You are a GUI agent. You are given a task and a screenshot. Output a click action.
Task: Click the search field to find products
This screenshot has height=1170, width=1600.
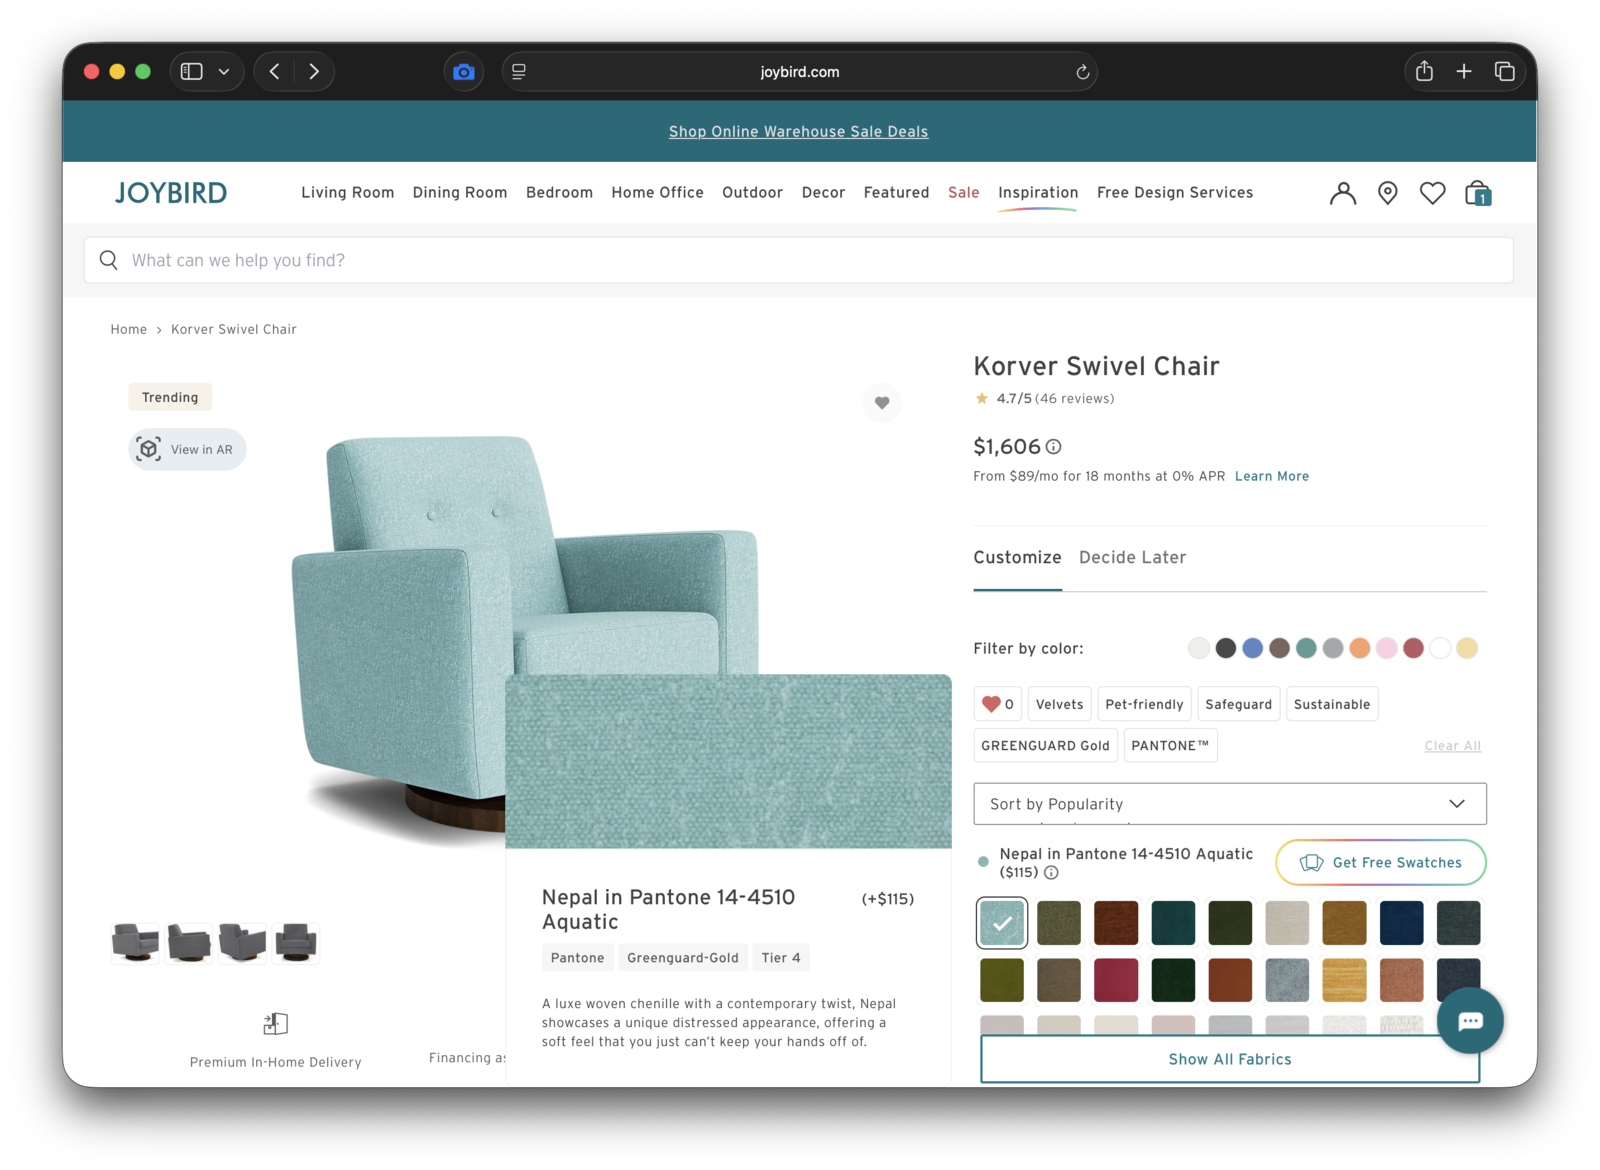point(798,260)
